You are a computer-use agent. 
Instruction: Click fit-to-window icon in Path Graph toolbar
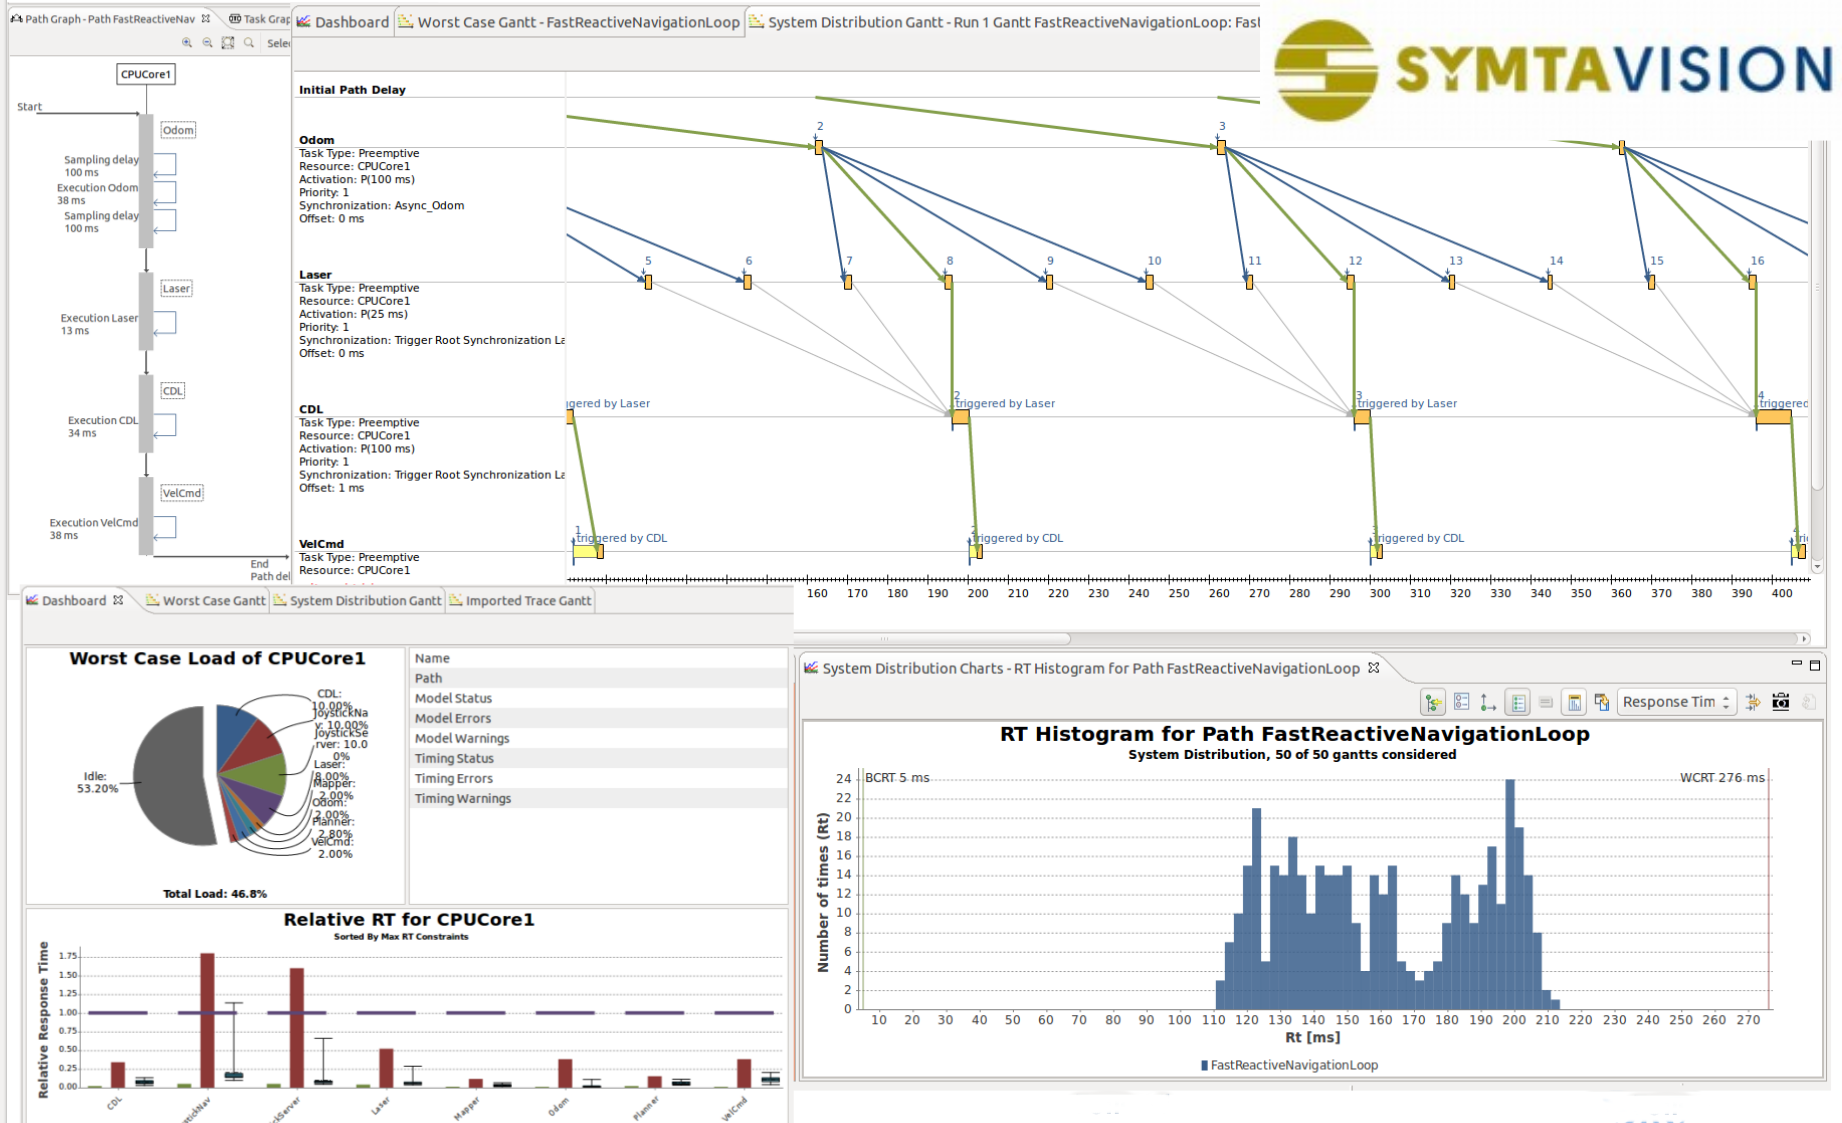pos(228,43)
